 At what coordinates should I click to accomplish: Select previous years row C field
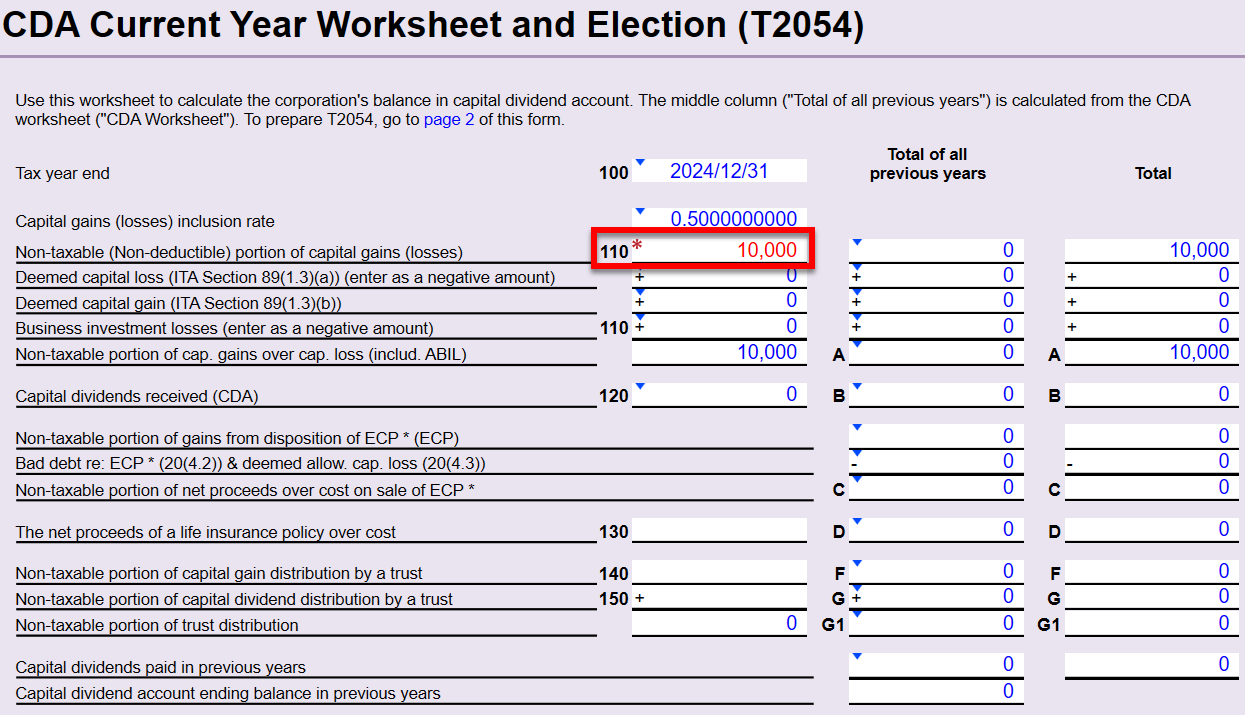coord(936,487)
